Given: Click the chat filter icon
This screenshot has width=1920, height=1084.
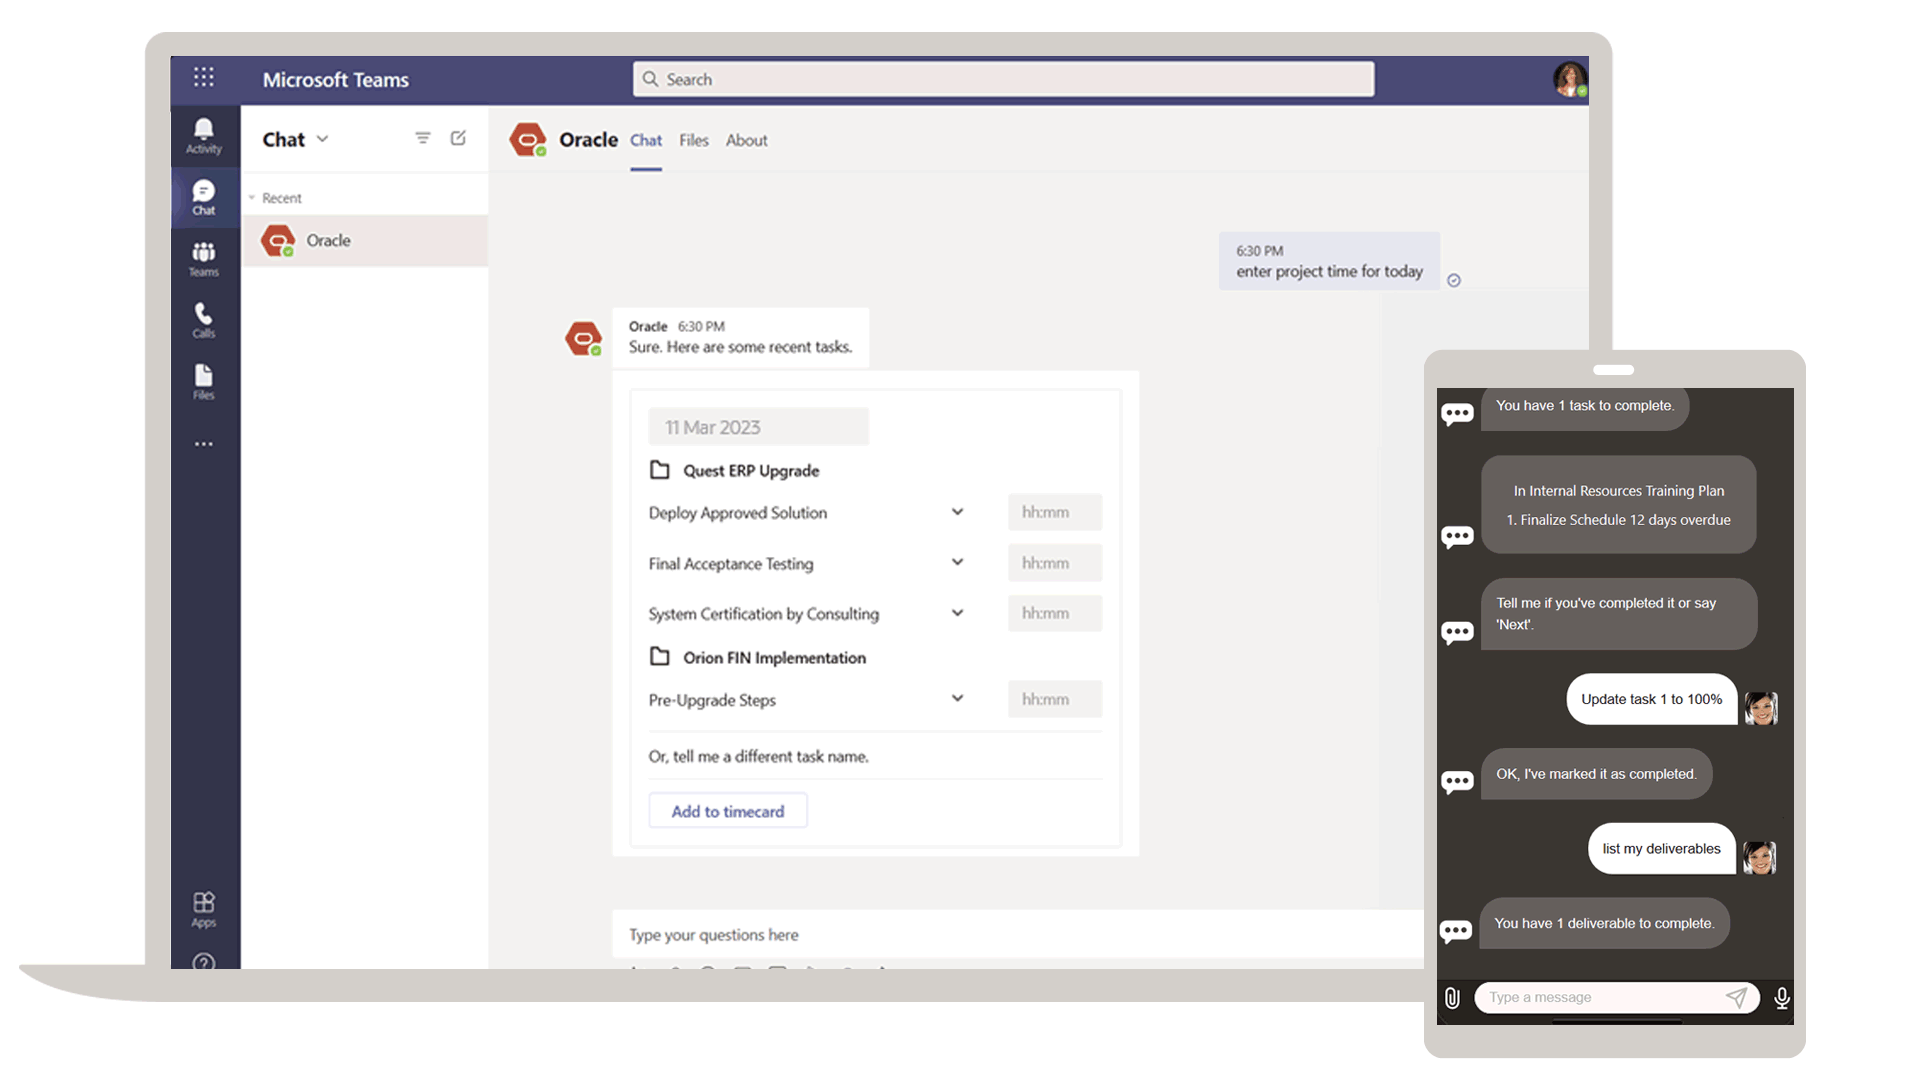Looking at the screenshot, I should [x=423, y=138].
